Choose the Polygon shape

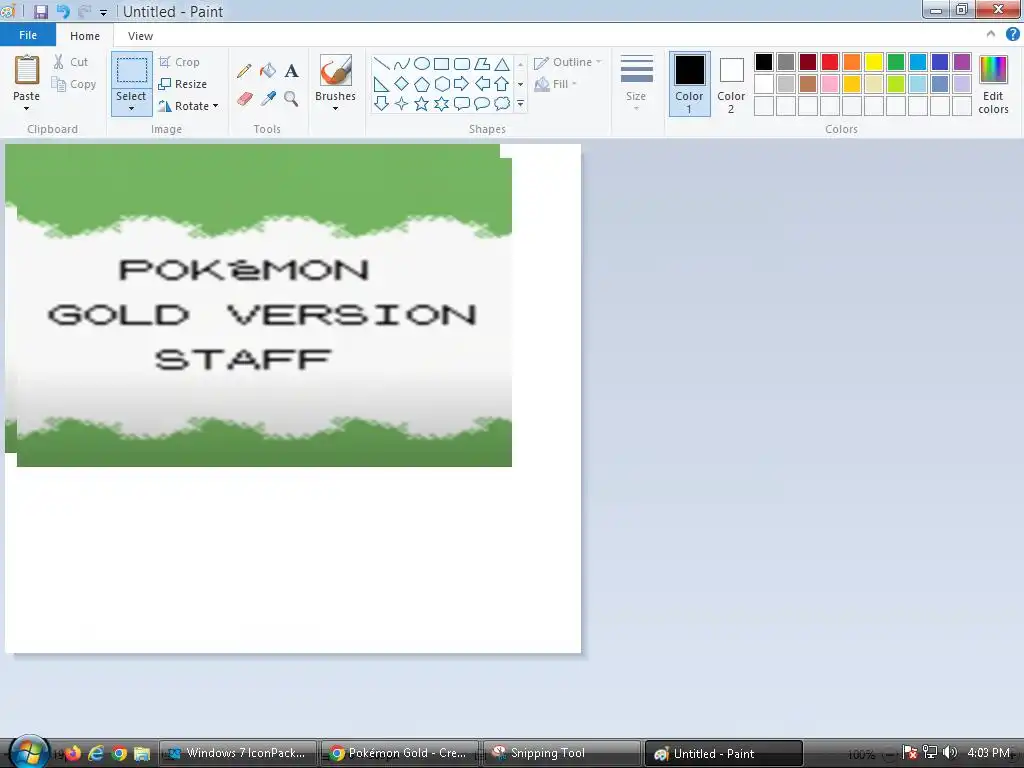tap(482, 64)
